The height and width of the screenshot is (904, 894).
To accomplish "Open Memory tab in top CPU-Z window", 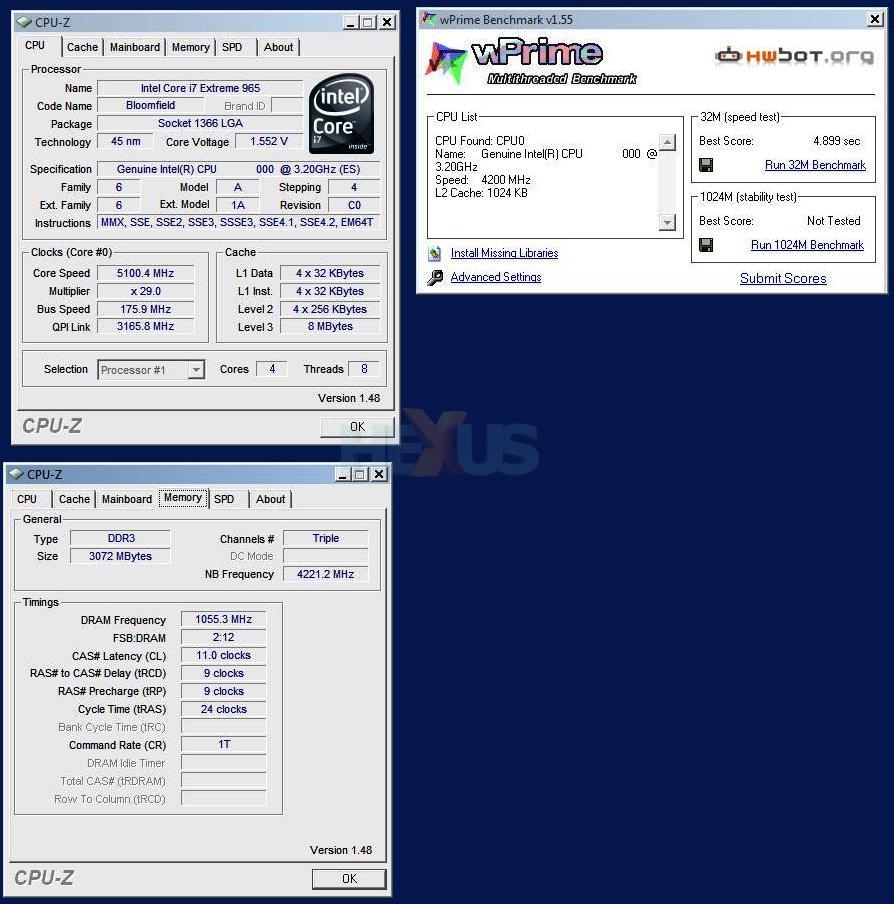I will [x=190, y=47].
